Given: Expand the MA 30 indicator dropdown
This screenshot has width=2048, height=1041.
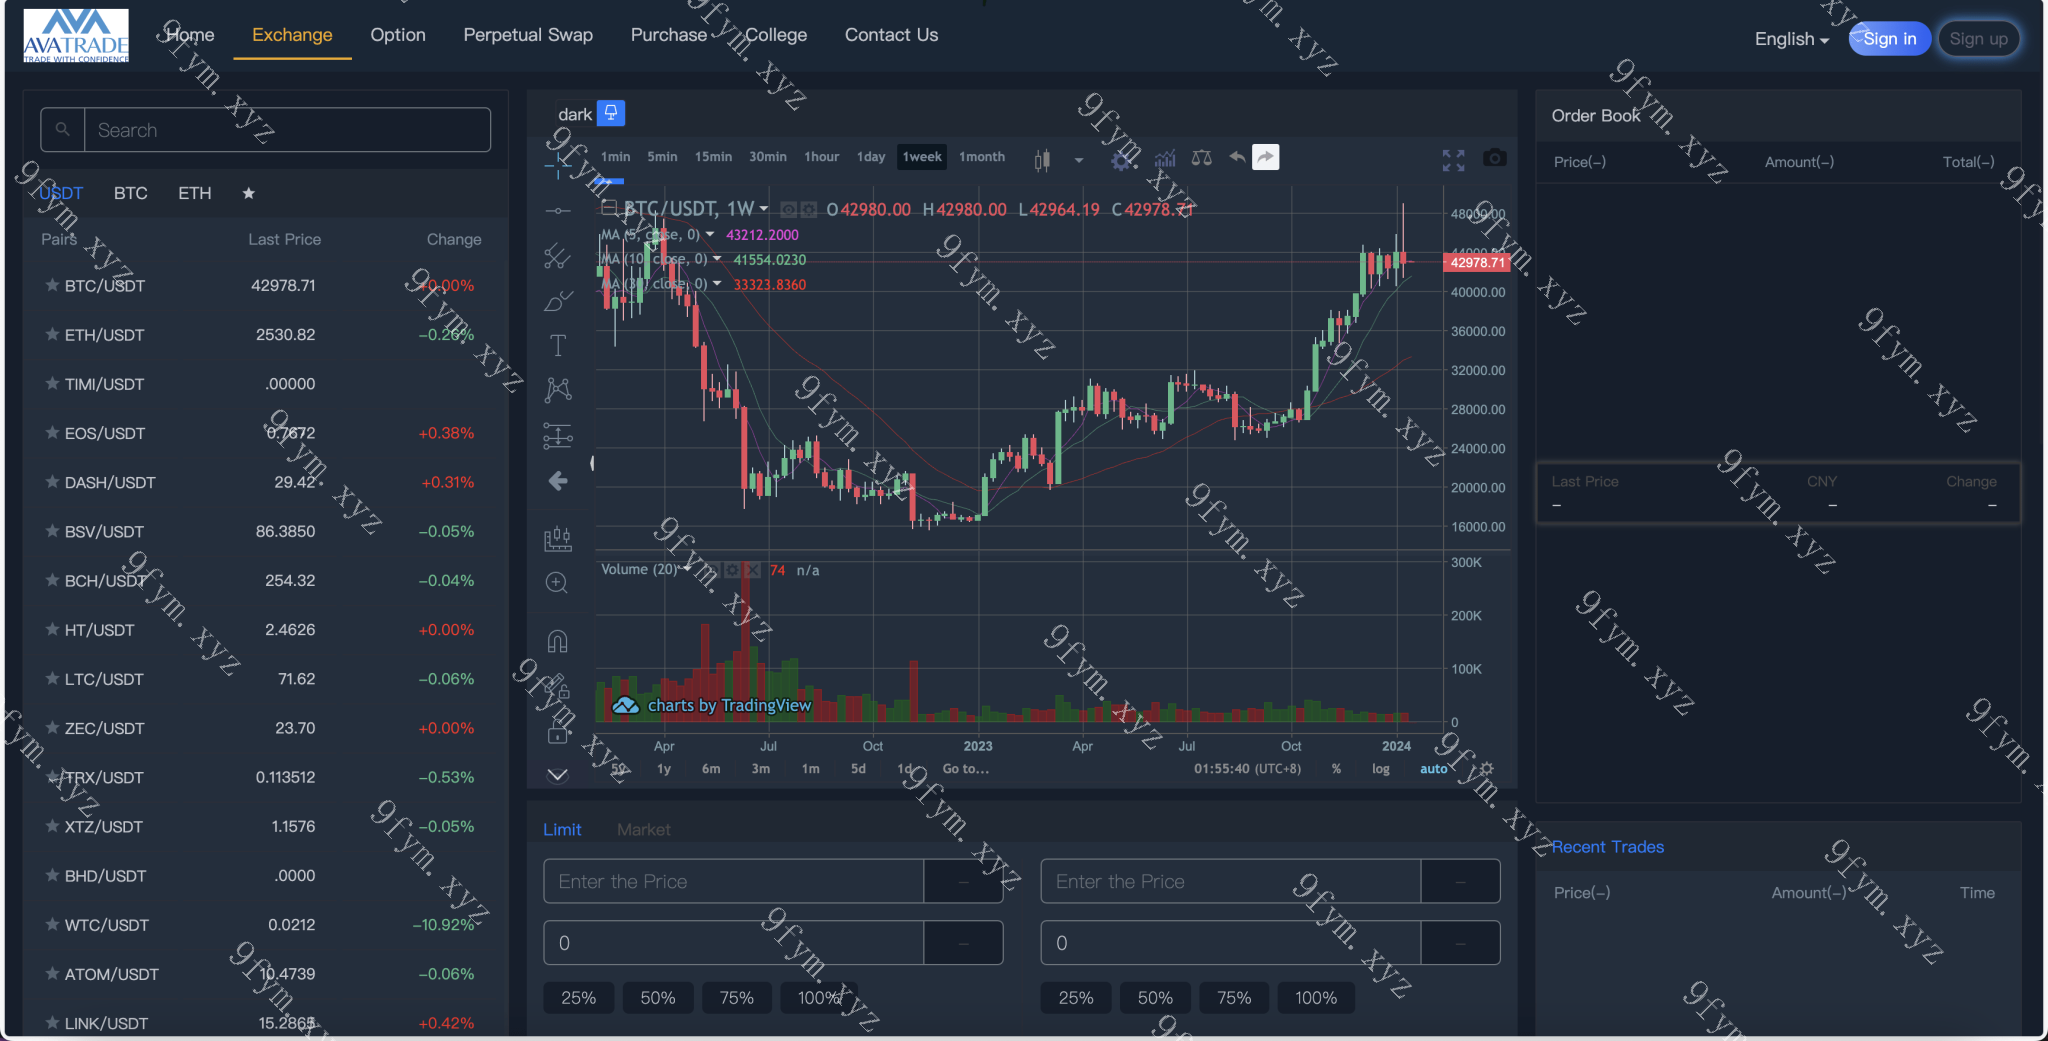Looking at the screenshot, I should (717, 284).
